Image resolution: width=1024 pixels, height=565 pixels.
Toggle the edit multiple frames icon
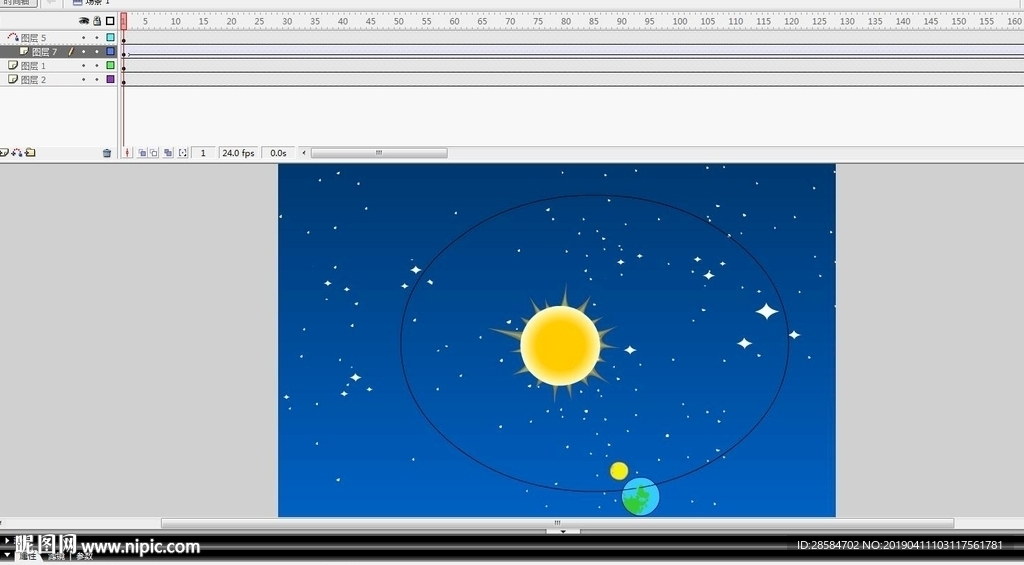168,153
